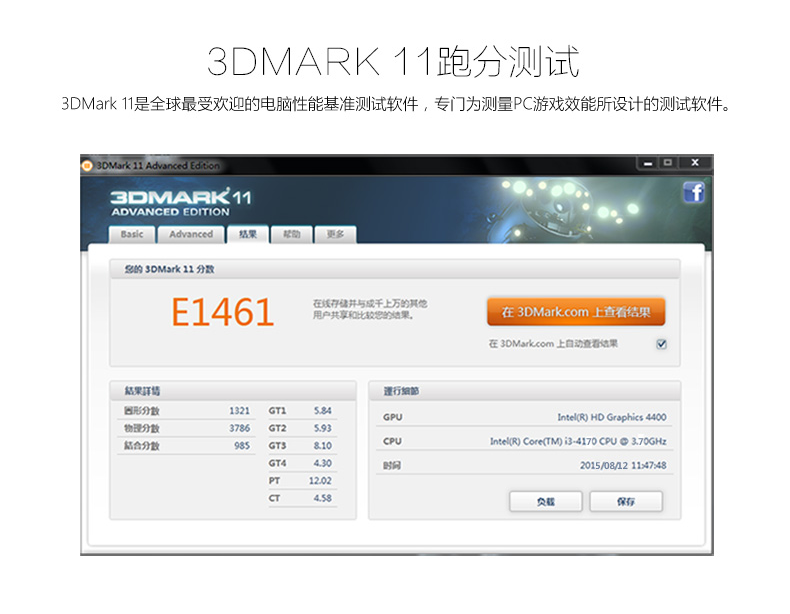This screenshot has height=614, width=790.
Task: Select the 结果 results tab
Action: (x=247, y=234)
